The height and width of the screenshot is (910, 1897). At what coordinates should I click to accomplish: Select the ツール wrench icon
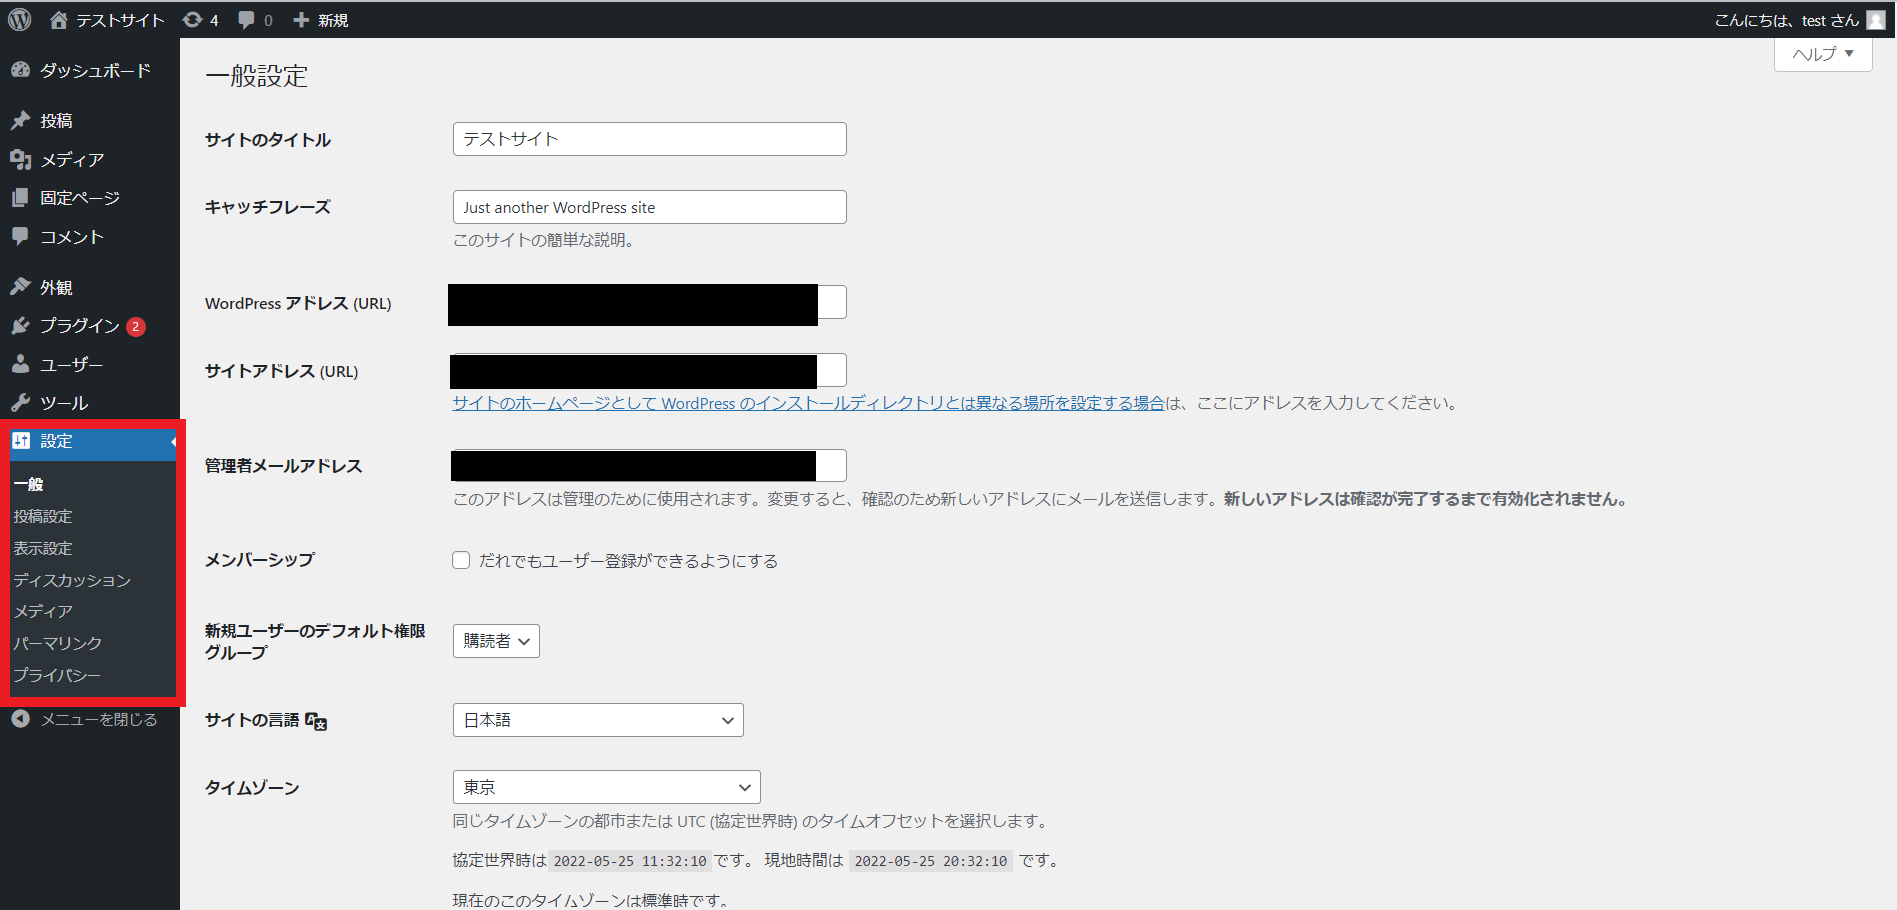click(20, 403)
